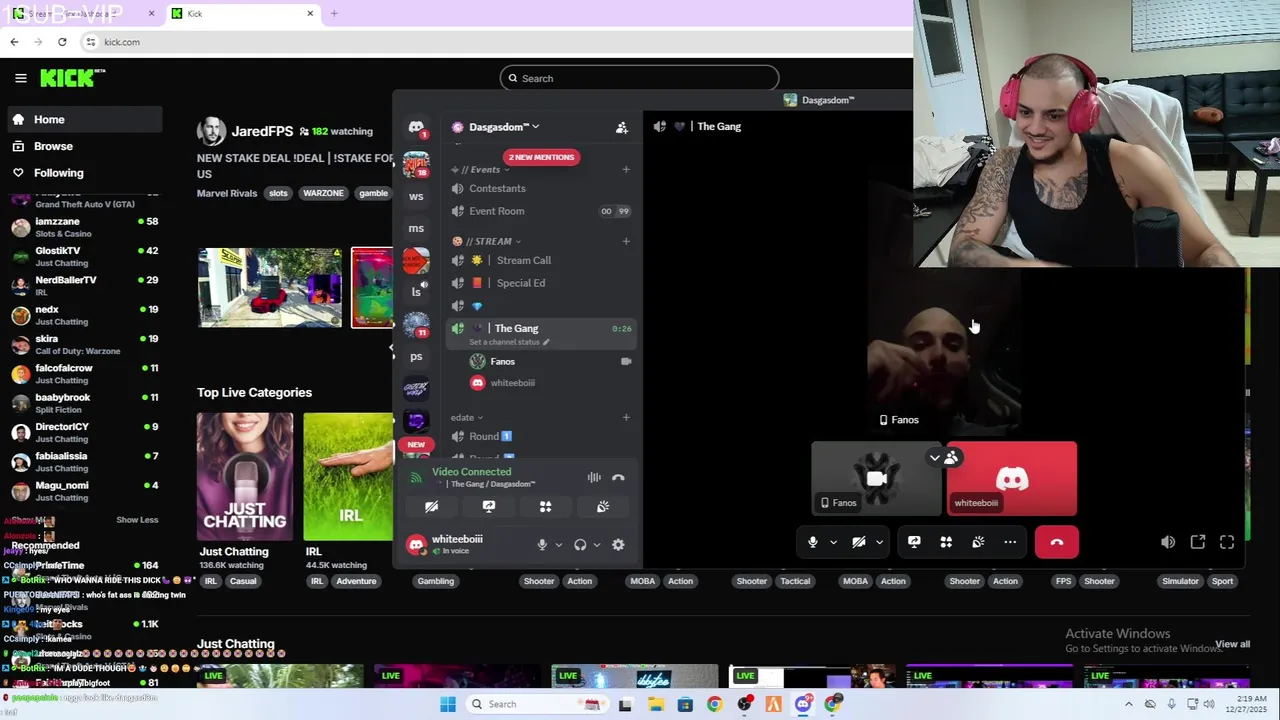Disconnect using the Video Connected panel hang-up icon
Screen dimensions: 1280x720
618,478
